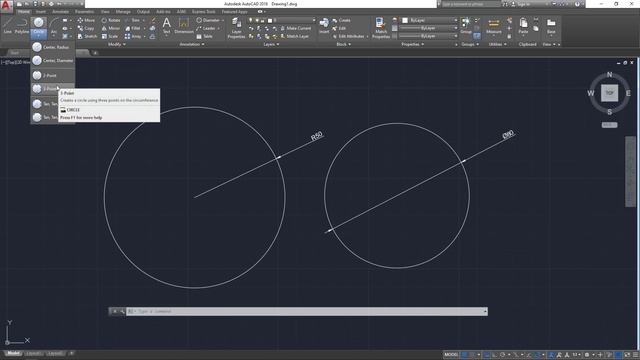Viewport: 640px width, 360px height.
Task: Select the Dimension tool
Action: coord(184,25)
